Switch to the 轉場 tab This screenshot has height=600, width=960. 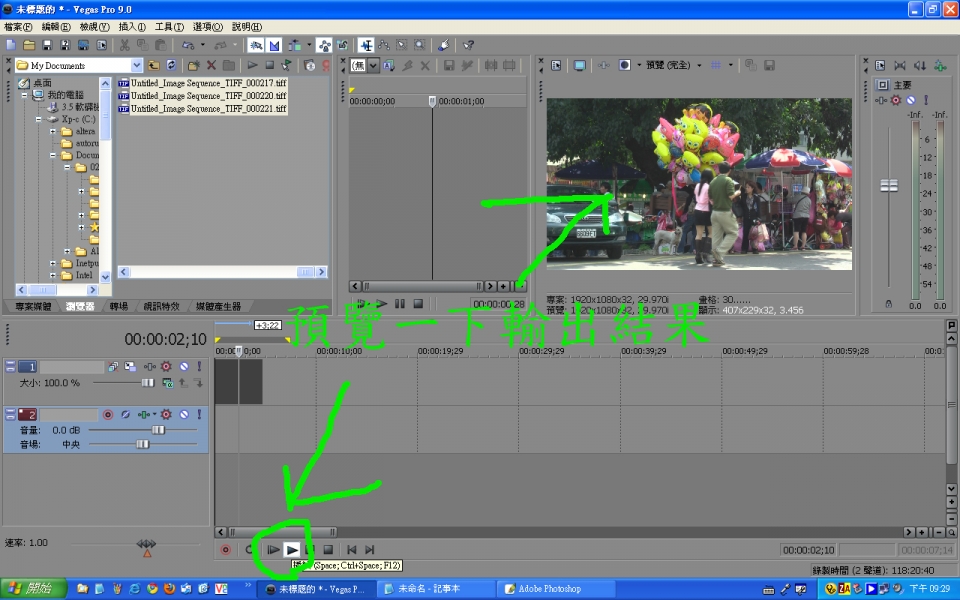[x=119, y=306]
